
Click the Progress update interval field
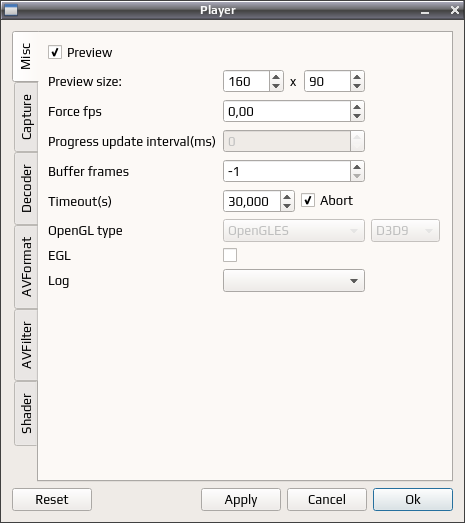287,141
